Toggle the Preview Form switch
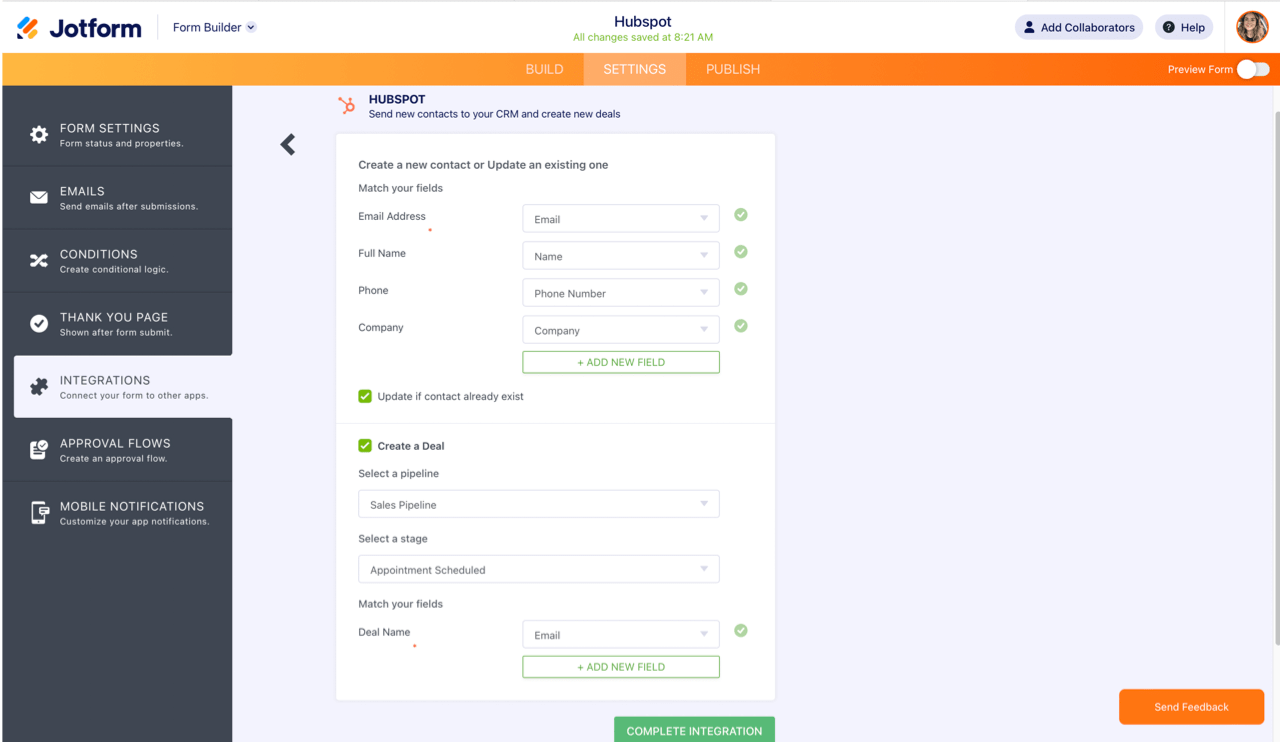Viewport: 1280px width, 742px height. 1253,69
